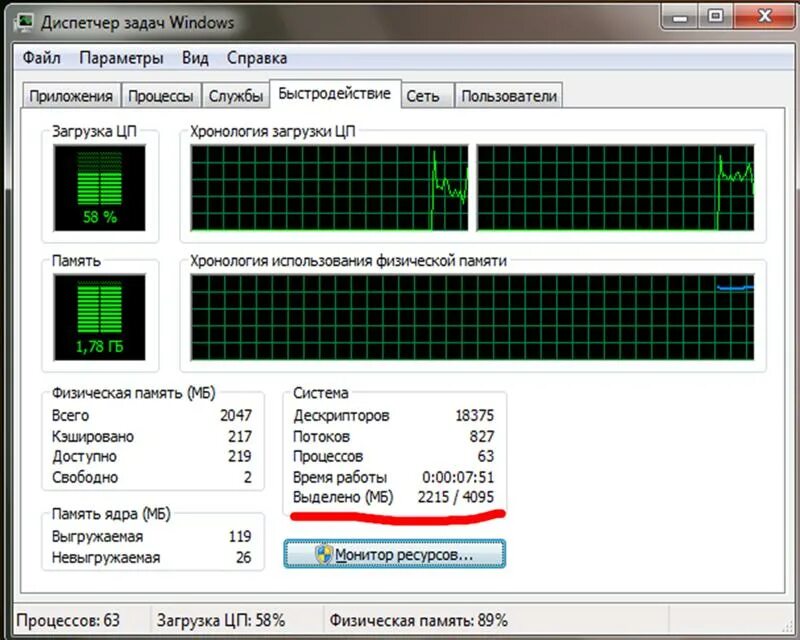Click the CPU load gauge showing 58 %

[99, 188]
